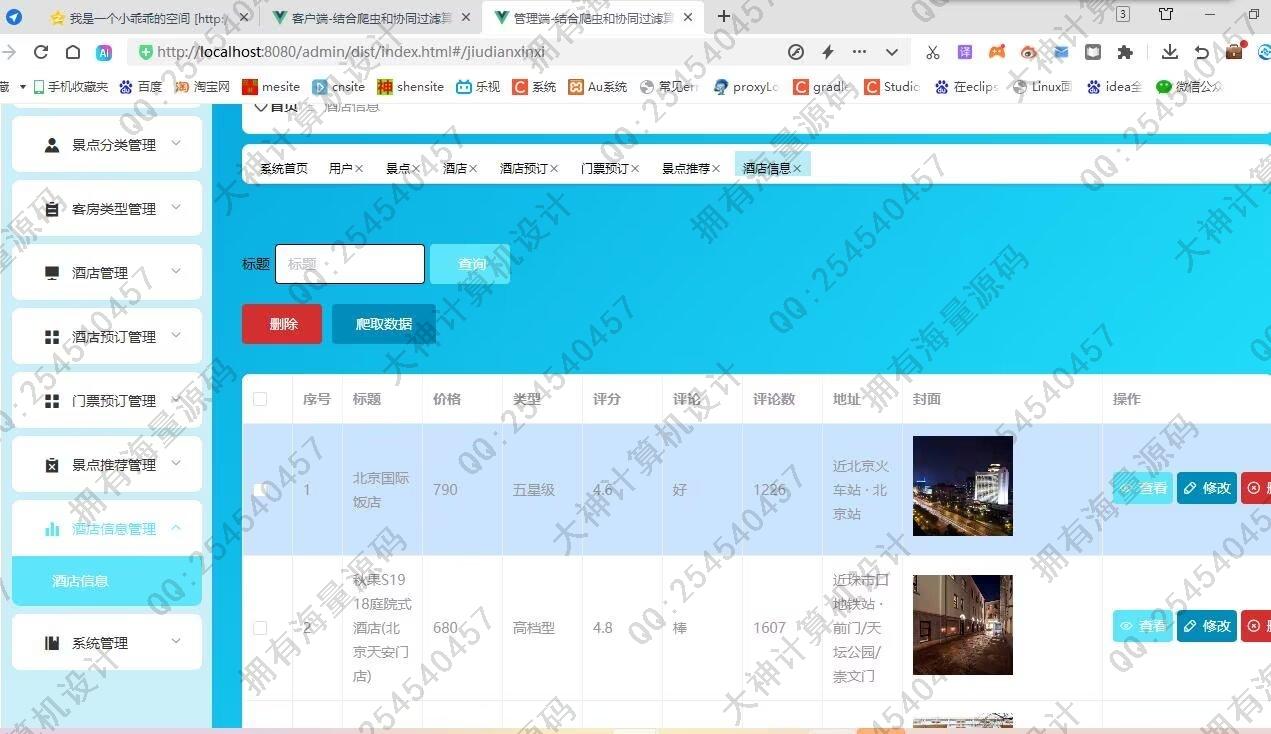
Task: Close the 酒店 page tab
Action: (x=473, y=169)
